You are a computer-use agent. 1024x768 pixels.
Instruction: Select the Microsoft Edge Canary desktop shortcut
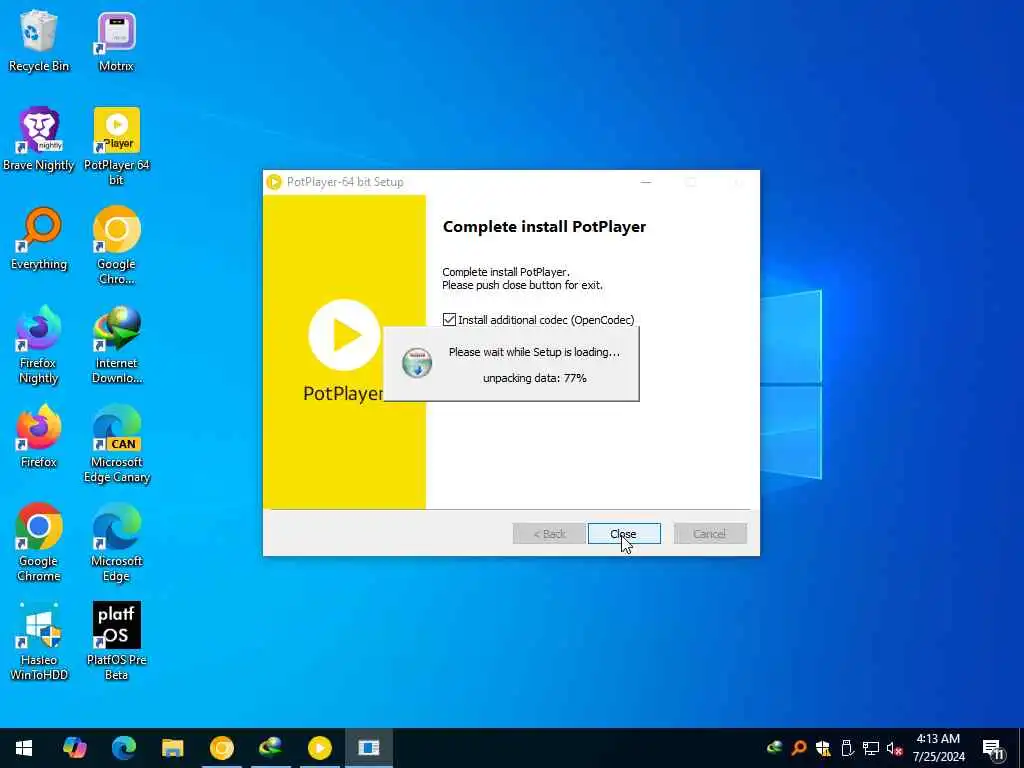click(x=116, y=444)
